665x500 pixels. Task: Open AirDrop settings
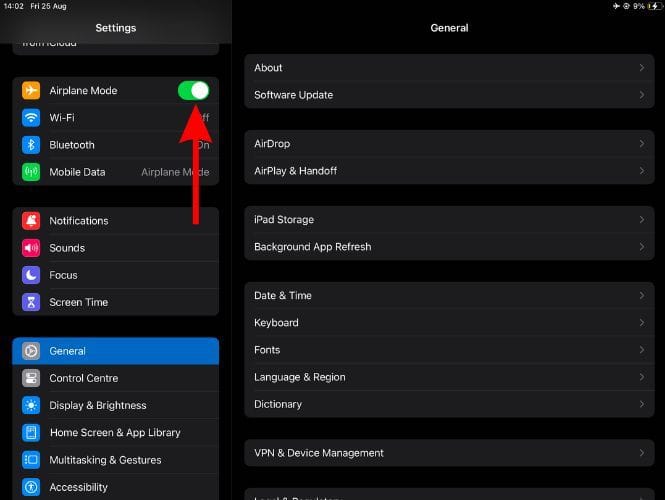click(449, 144)
